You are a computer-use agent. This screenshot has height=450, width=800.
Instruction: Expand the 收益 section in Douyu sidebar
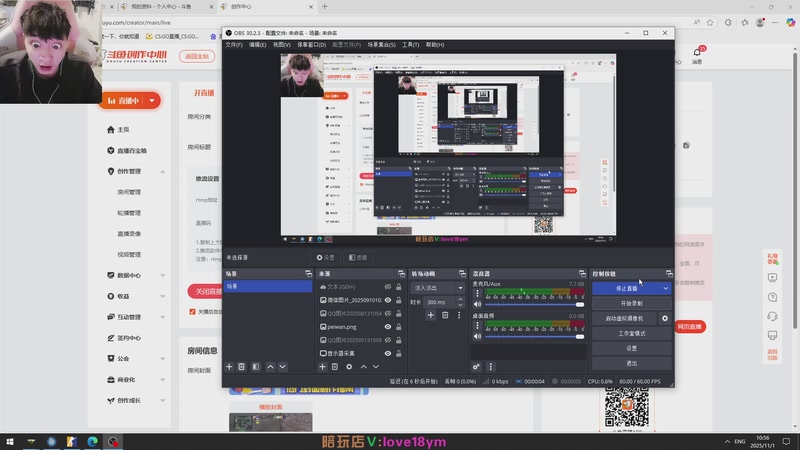click(162, 296)
